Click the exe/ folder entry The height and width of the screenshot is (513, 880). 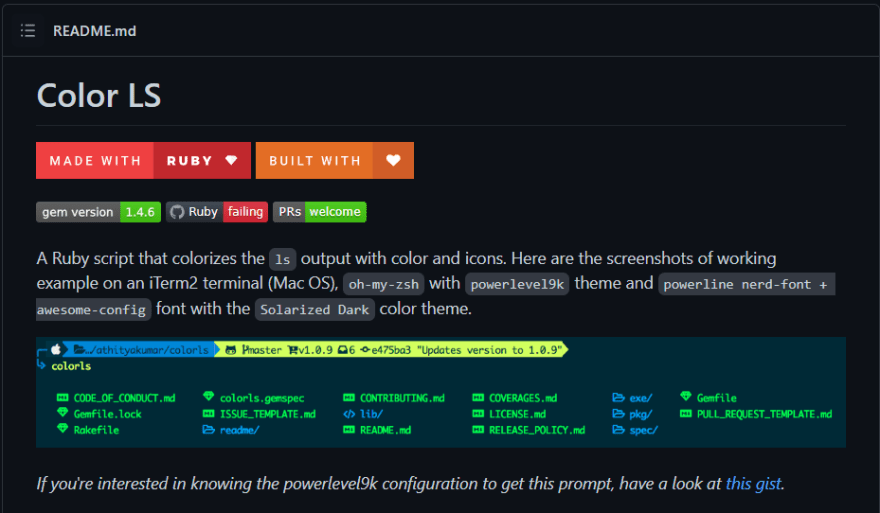640,398
